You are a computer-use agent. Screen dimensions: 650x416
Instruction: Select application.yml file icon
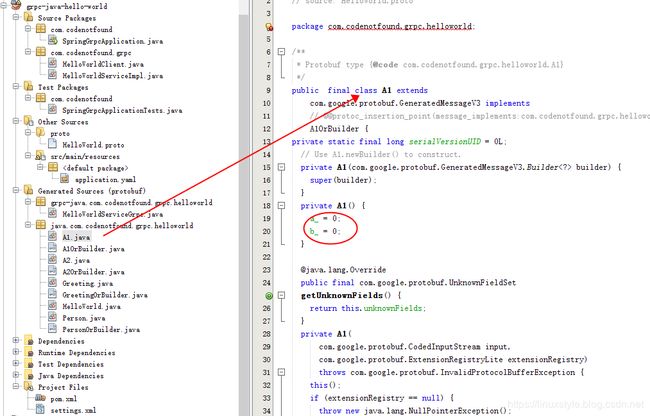pyautogui.click(x=65, y=179)
